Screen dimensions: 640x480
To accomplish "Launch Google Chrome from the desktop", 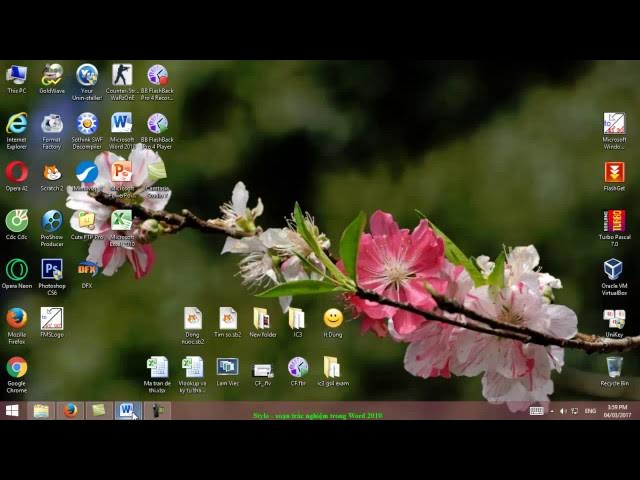I will tap(17, 375).
